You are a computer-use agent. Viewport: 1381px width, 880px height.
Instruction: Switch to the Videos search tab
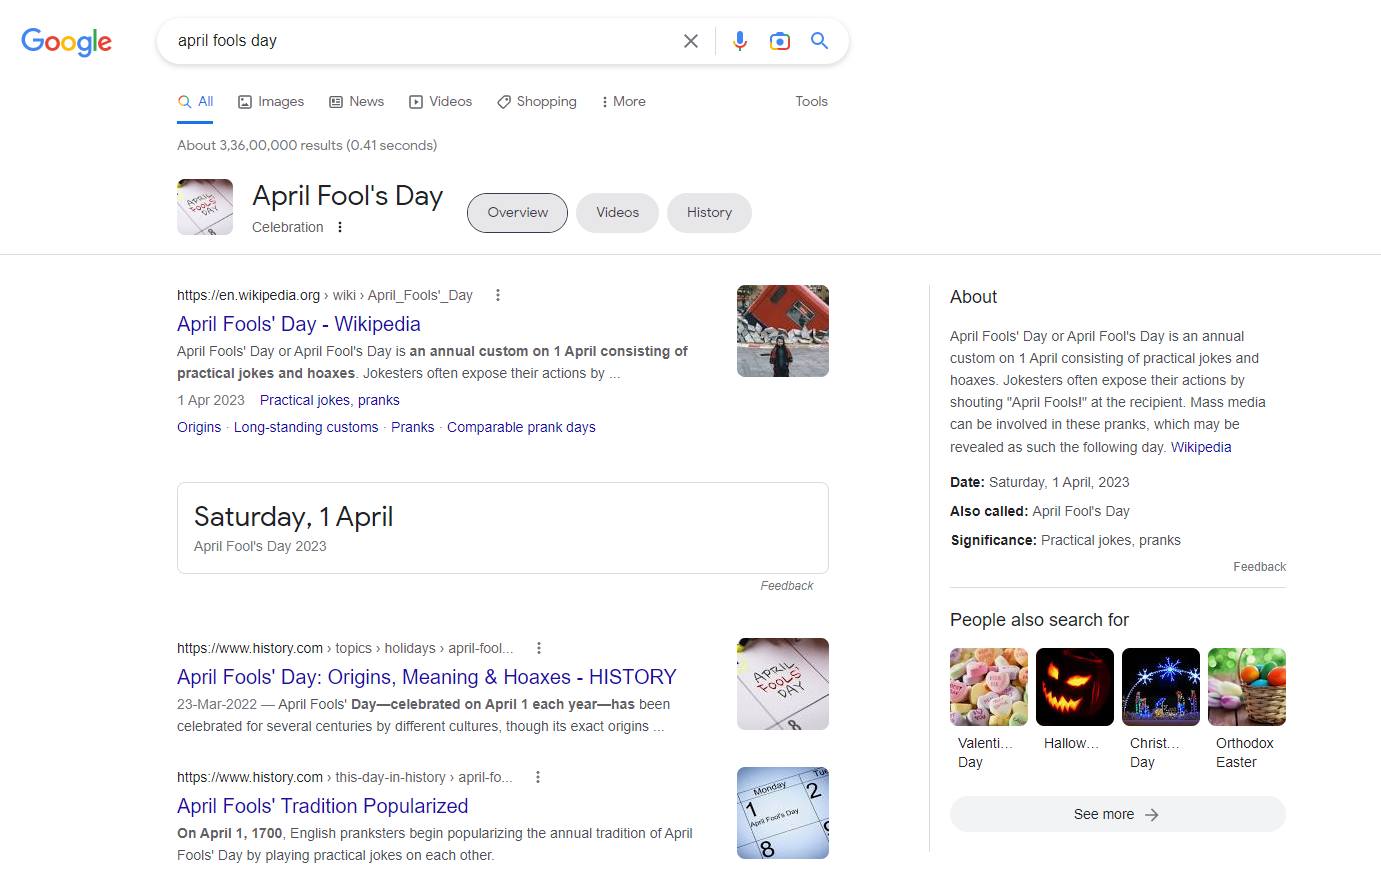[440, 102]
